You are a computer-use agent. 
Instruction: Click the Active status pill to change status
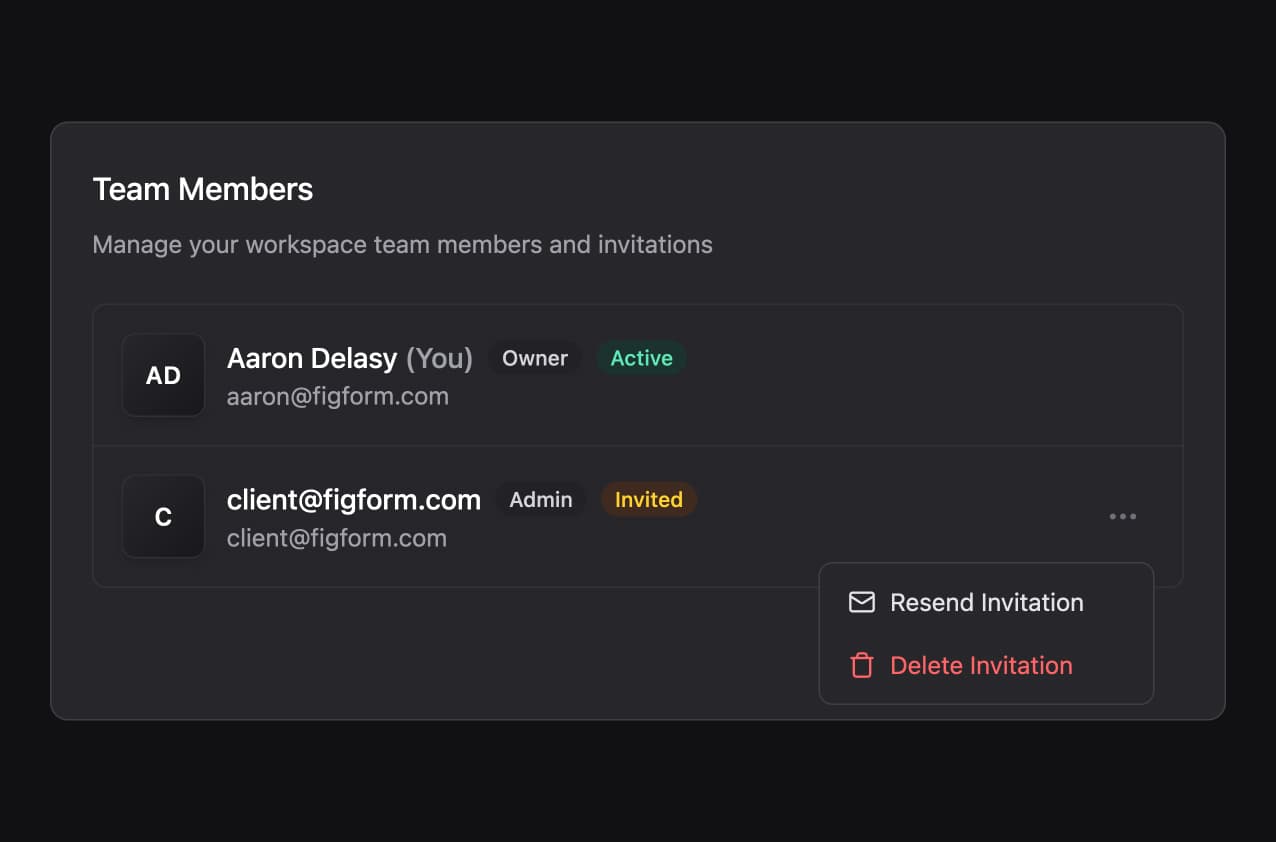tap(641, 358)
